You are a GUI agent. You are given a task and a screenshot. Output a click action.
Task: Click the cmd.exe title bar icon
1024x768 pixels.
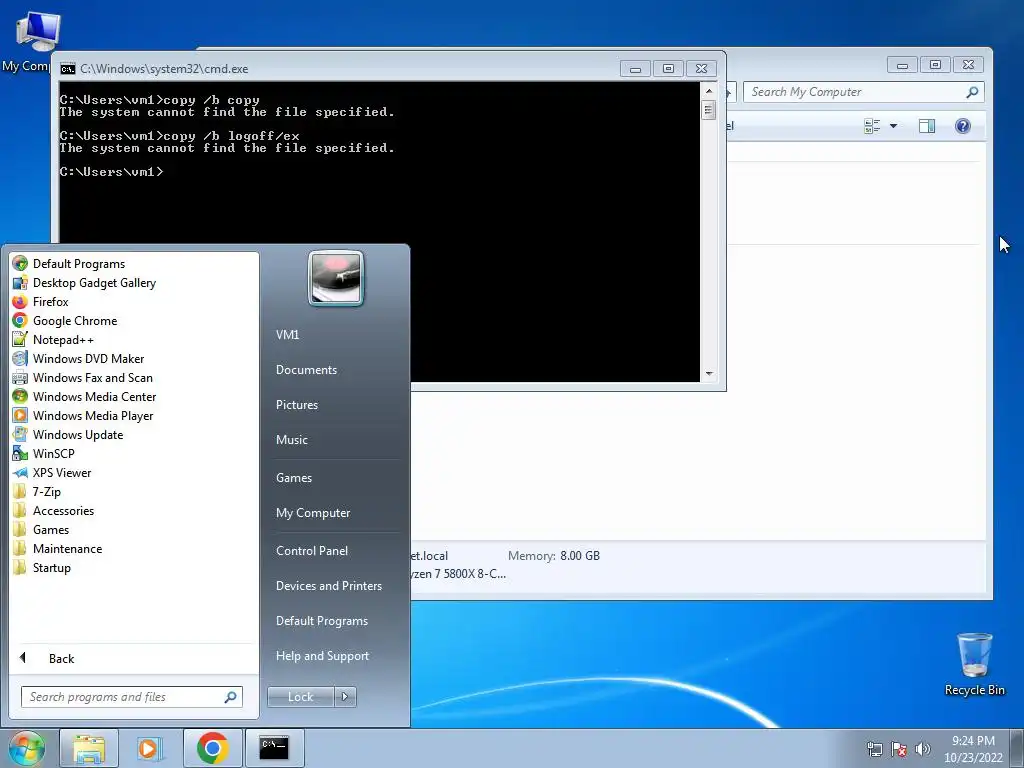tap(67, 69)
